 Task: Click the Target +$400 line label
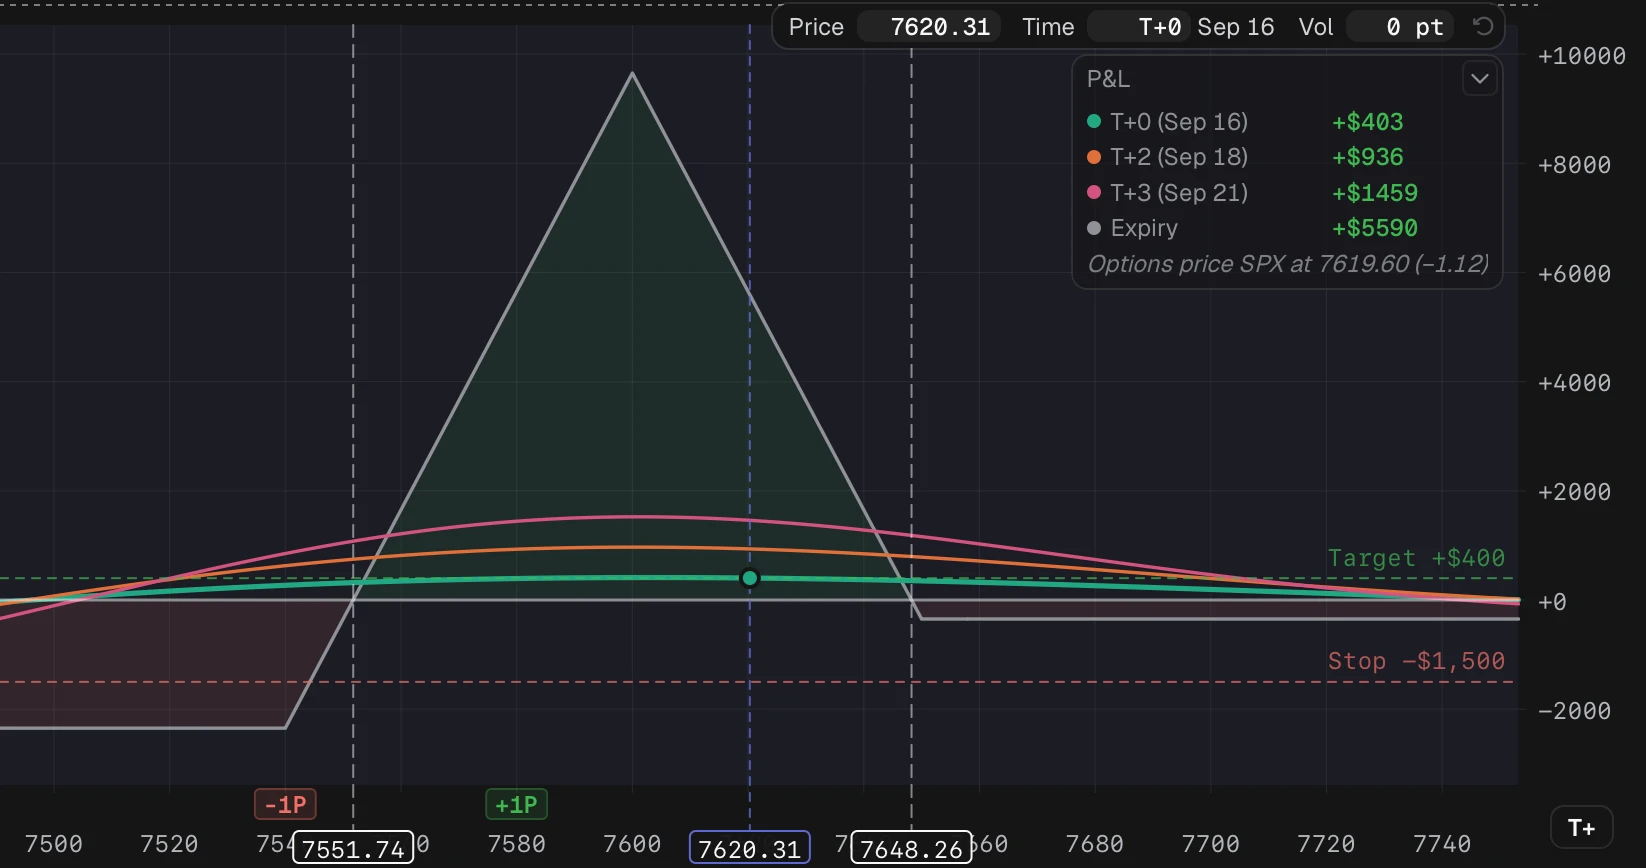pyautogui.click(x=1416, y=558)
